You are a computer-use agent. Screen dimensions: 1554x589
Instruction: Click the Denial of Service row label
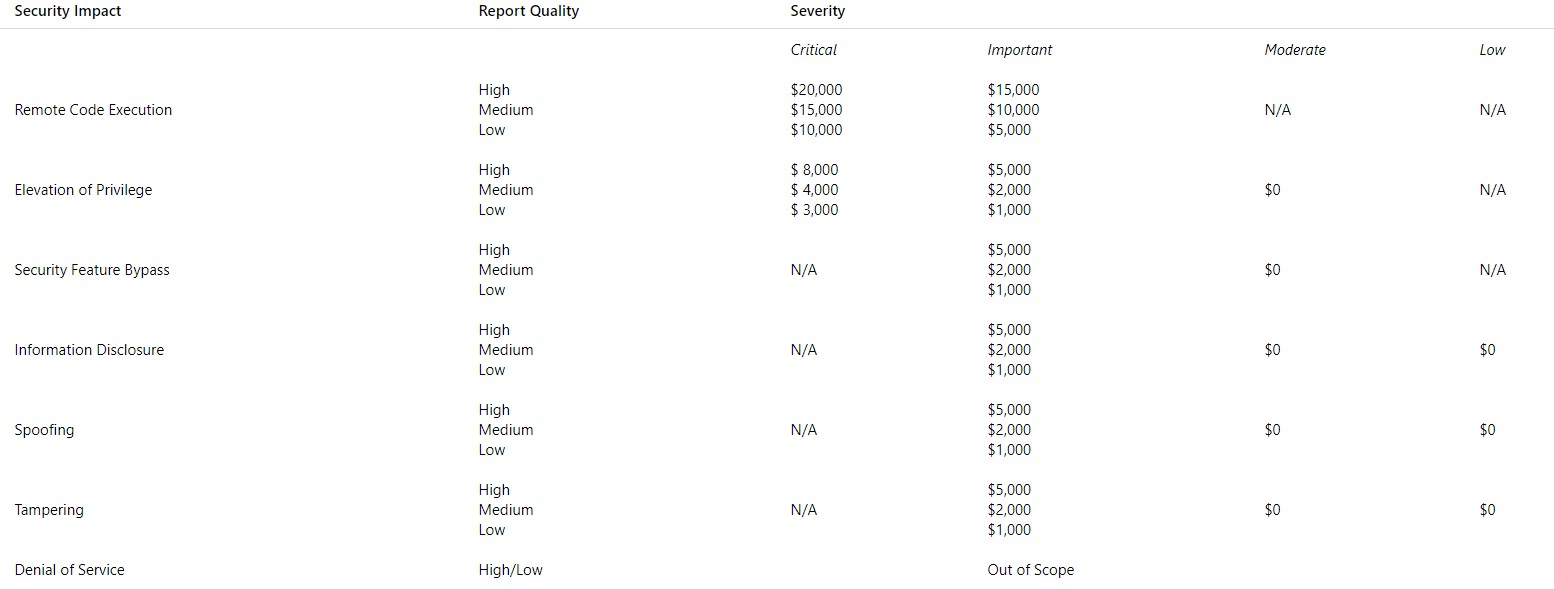69,570
